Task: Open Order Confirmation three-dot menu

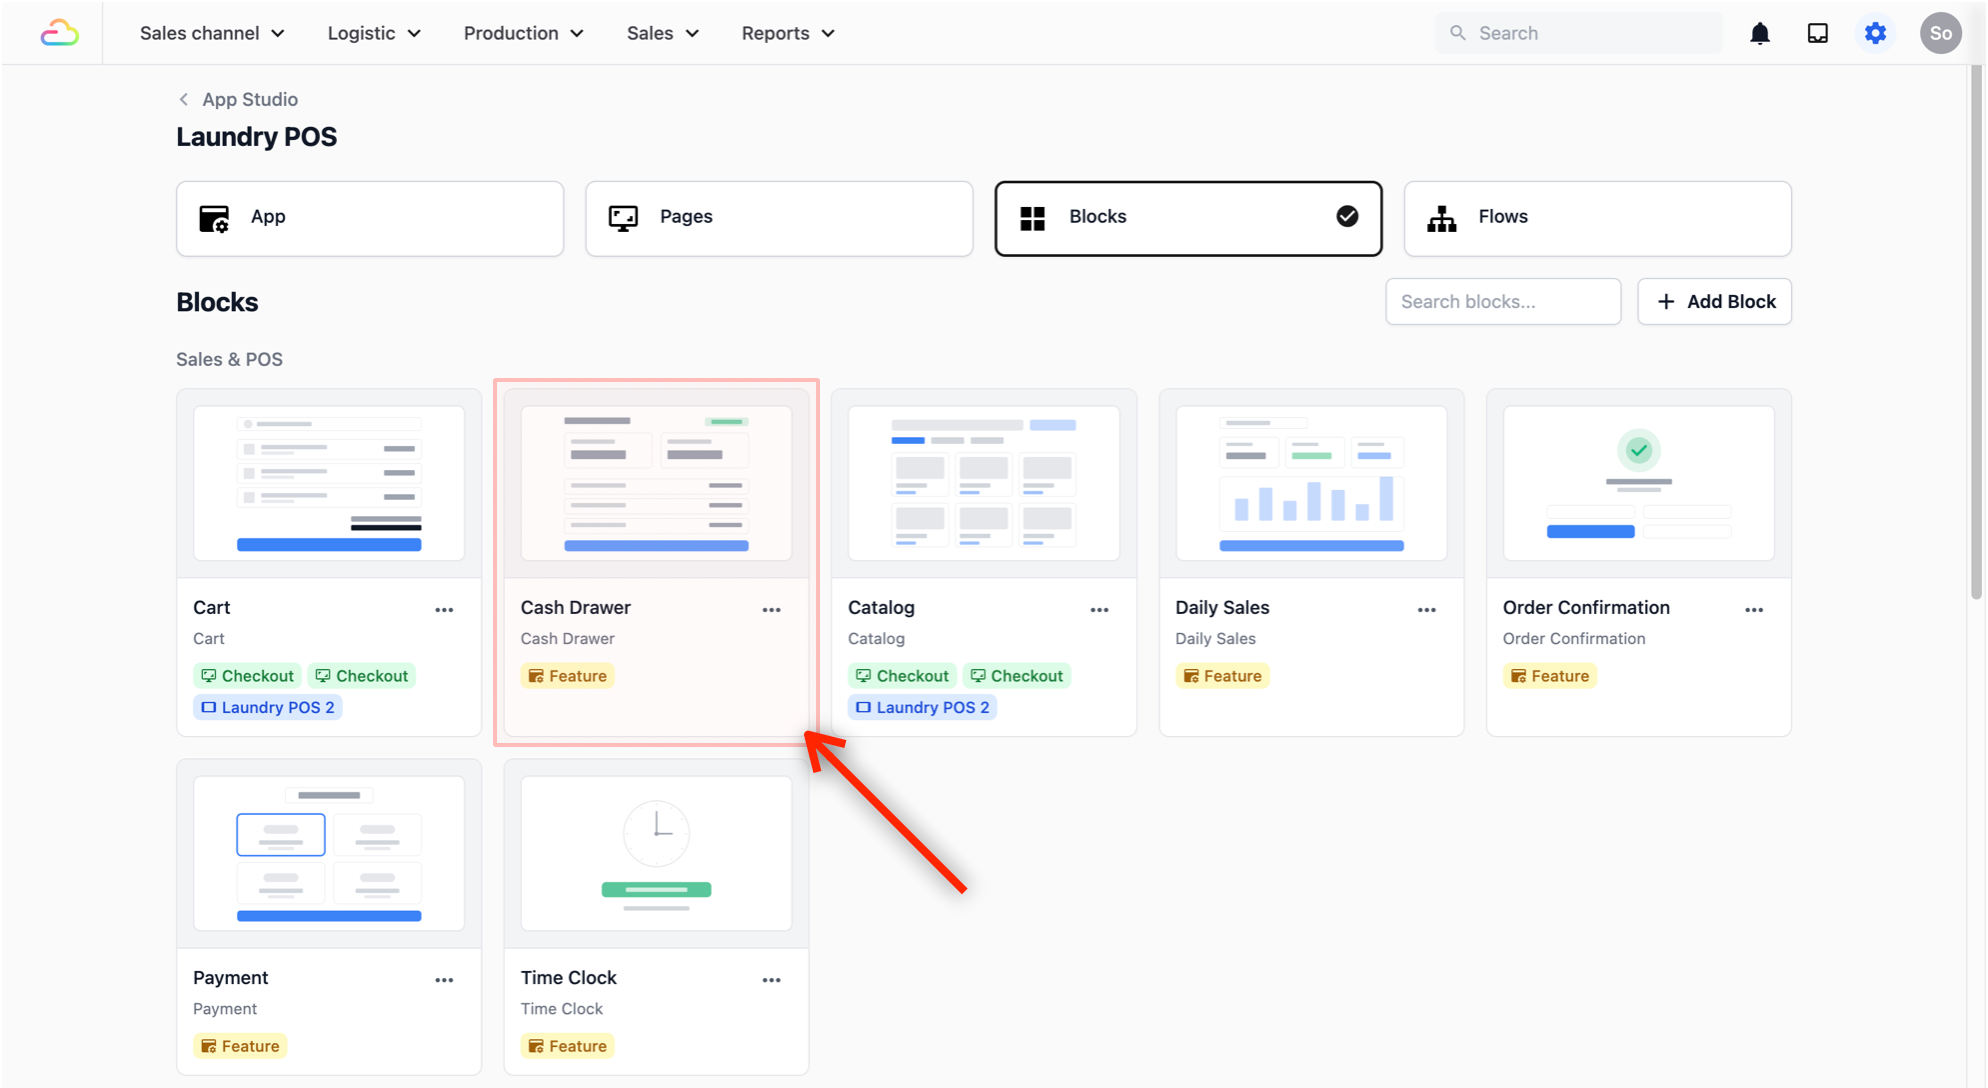Action: pyautogui.click(x=1754, y=609)
